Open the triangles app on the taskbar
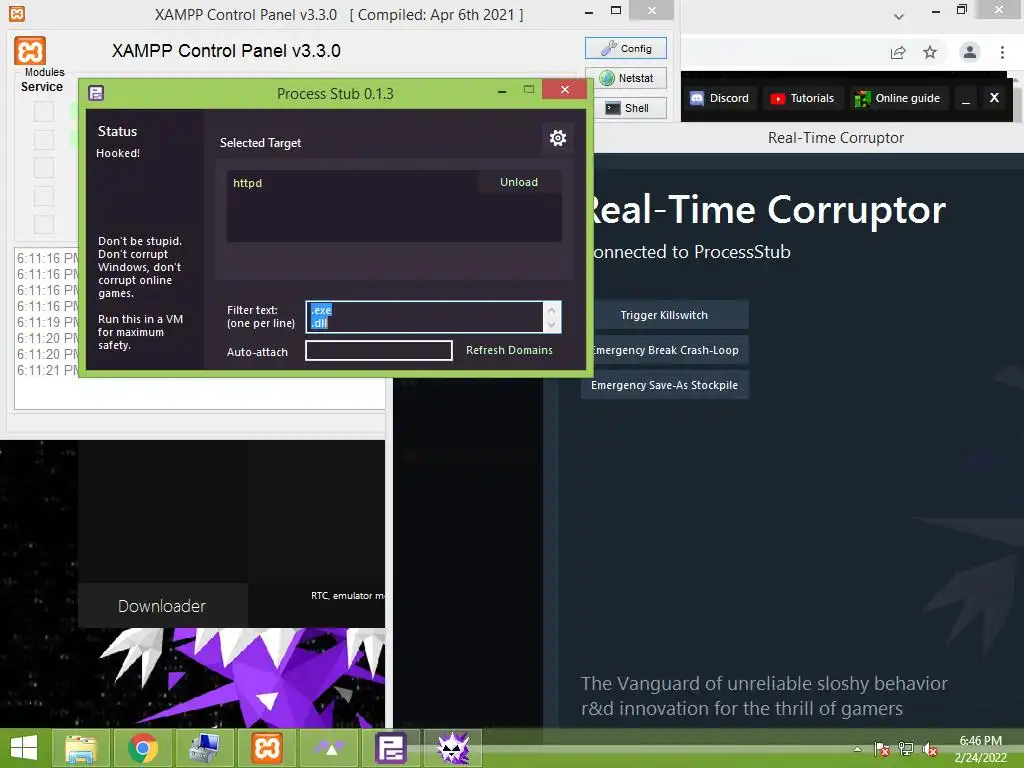The width and height of the screenshot is (1024, 768). tap(329, 748)
